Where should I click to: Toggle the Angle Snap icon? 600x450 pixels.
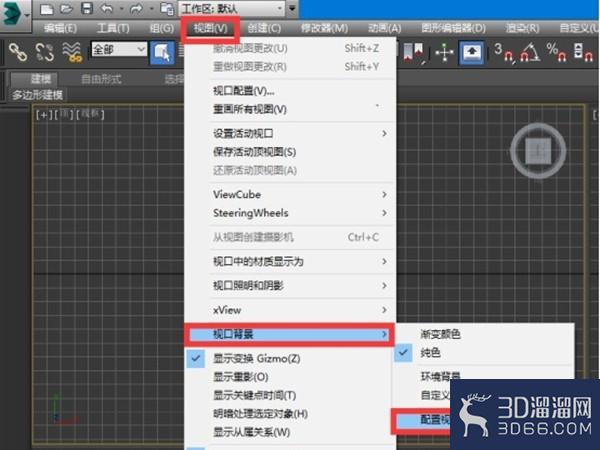click(530, 52)
